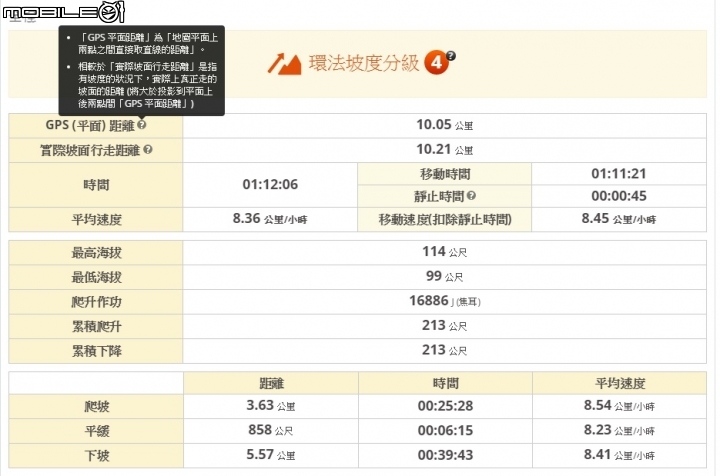The height and width of the screenshot is (476, 720).
Task: Click the 下坡 row label
Action: click(96, 456)
